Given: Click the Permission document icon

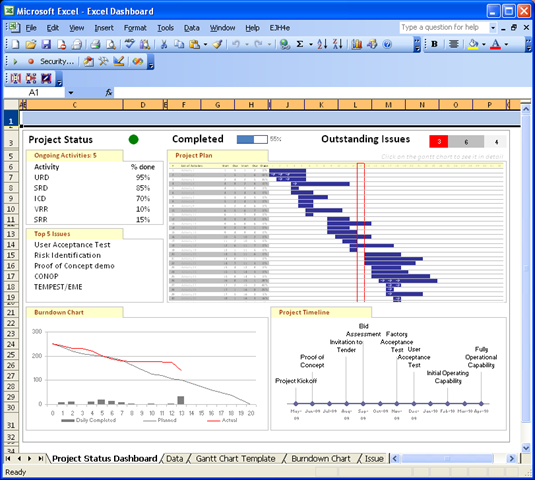Looking at the screenshot, I should [x=61, y=44].
